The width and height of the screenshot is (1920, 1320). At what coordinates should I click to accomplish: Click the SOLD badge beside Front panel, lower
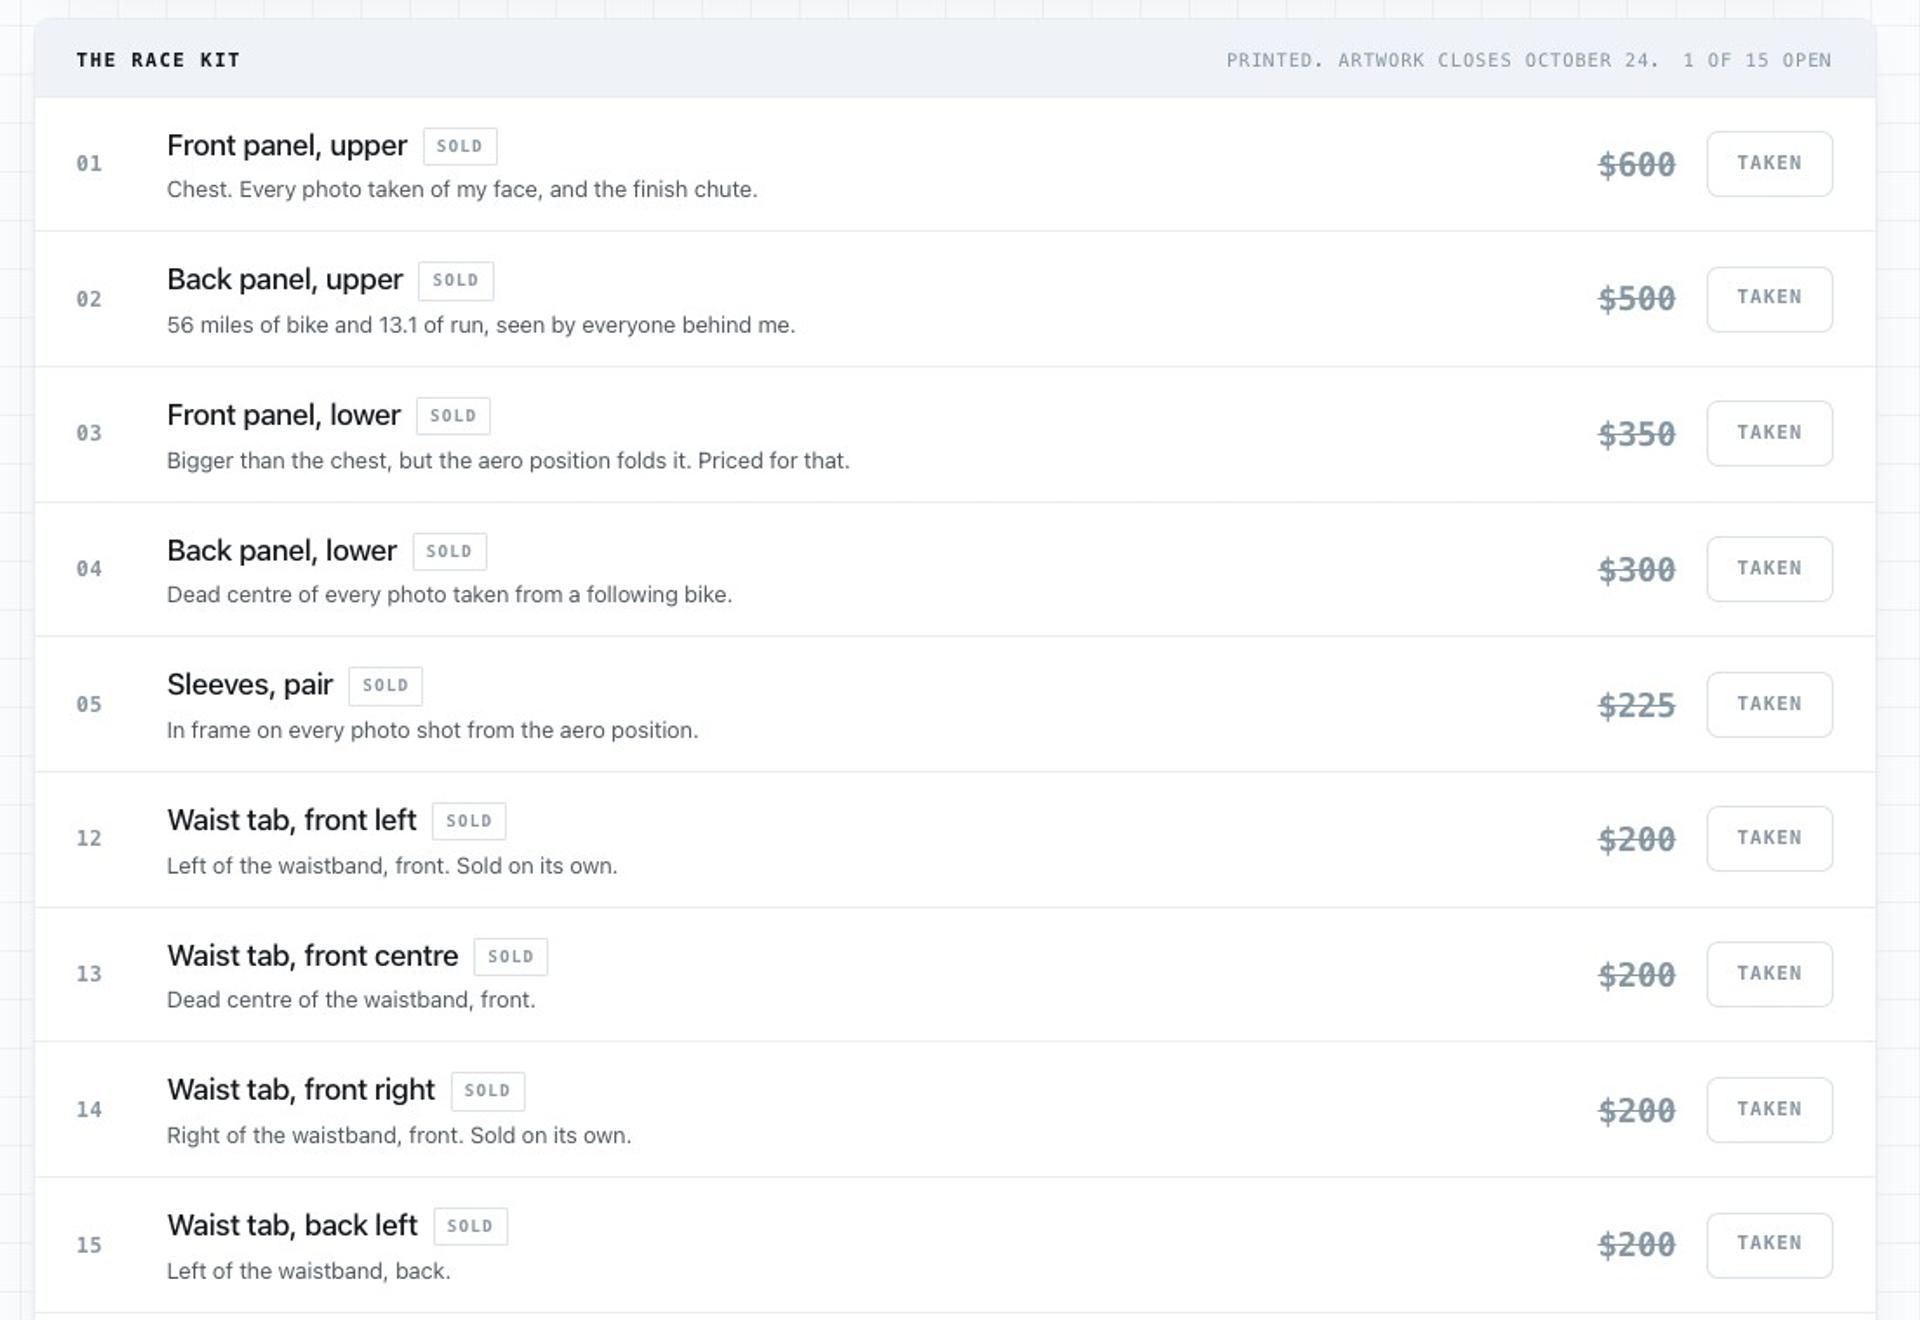[453, 416]
